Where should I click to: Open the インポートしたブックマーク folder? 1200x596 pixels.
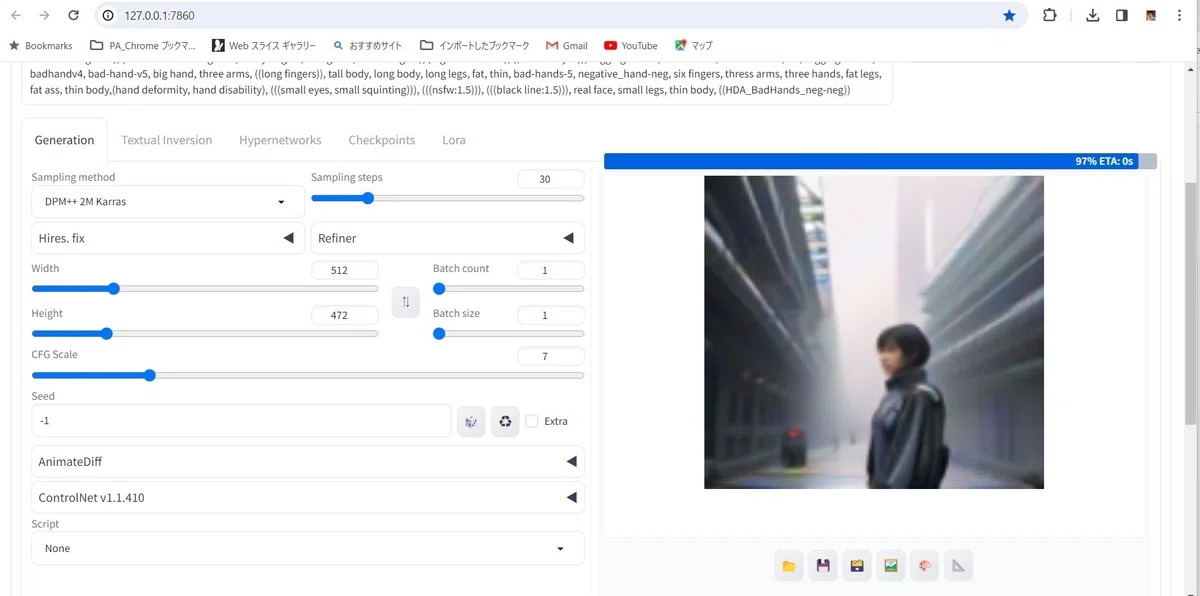475,45
